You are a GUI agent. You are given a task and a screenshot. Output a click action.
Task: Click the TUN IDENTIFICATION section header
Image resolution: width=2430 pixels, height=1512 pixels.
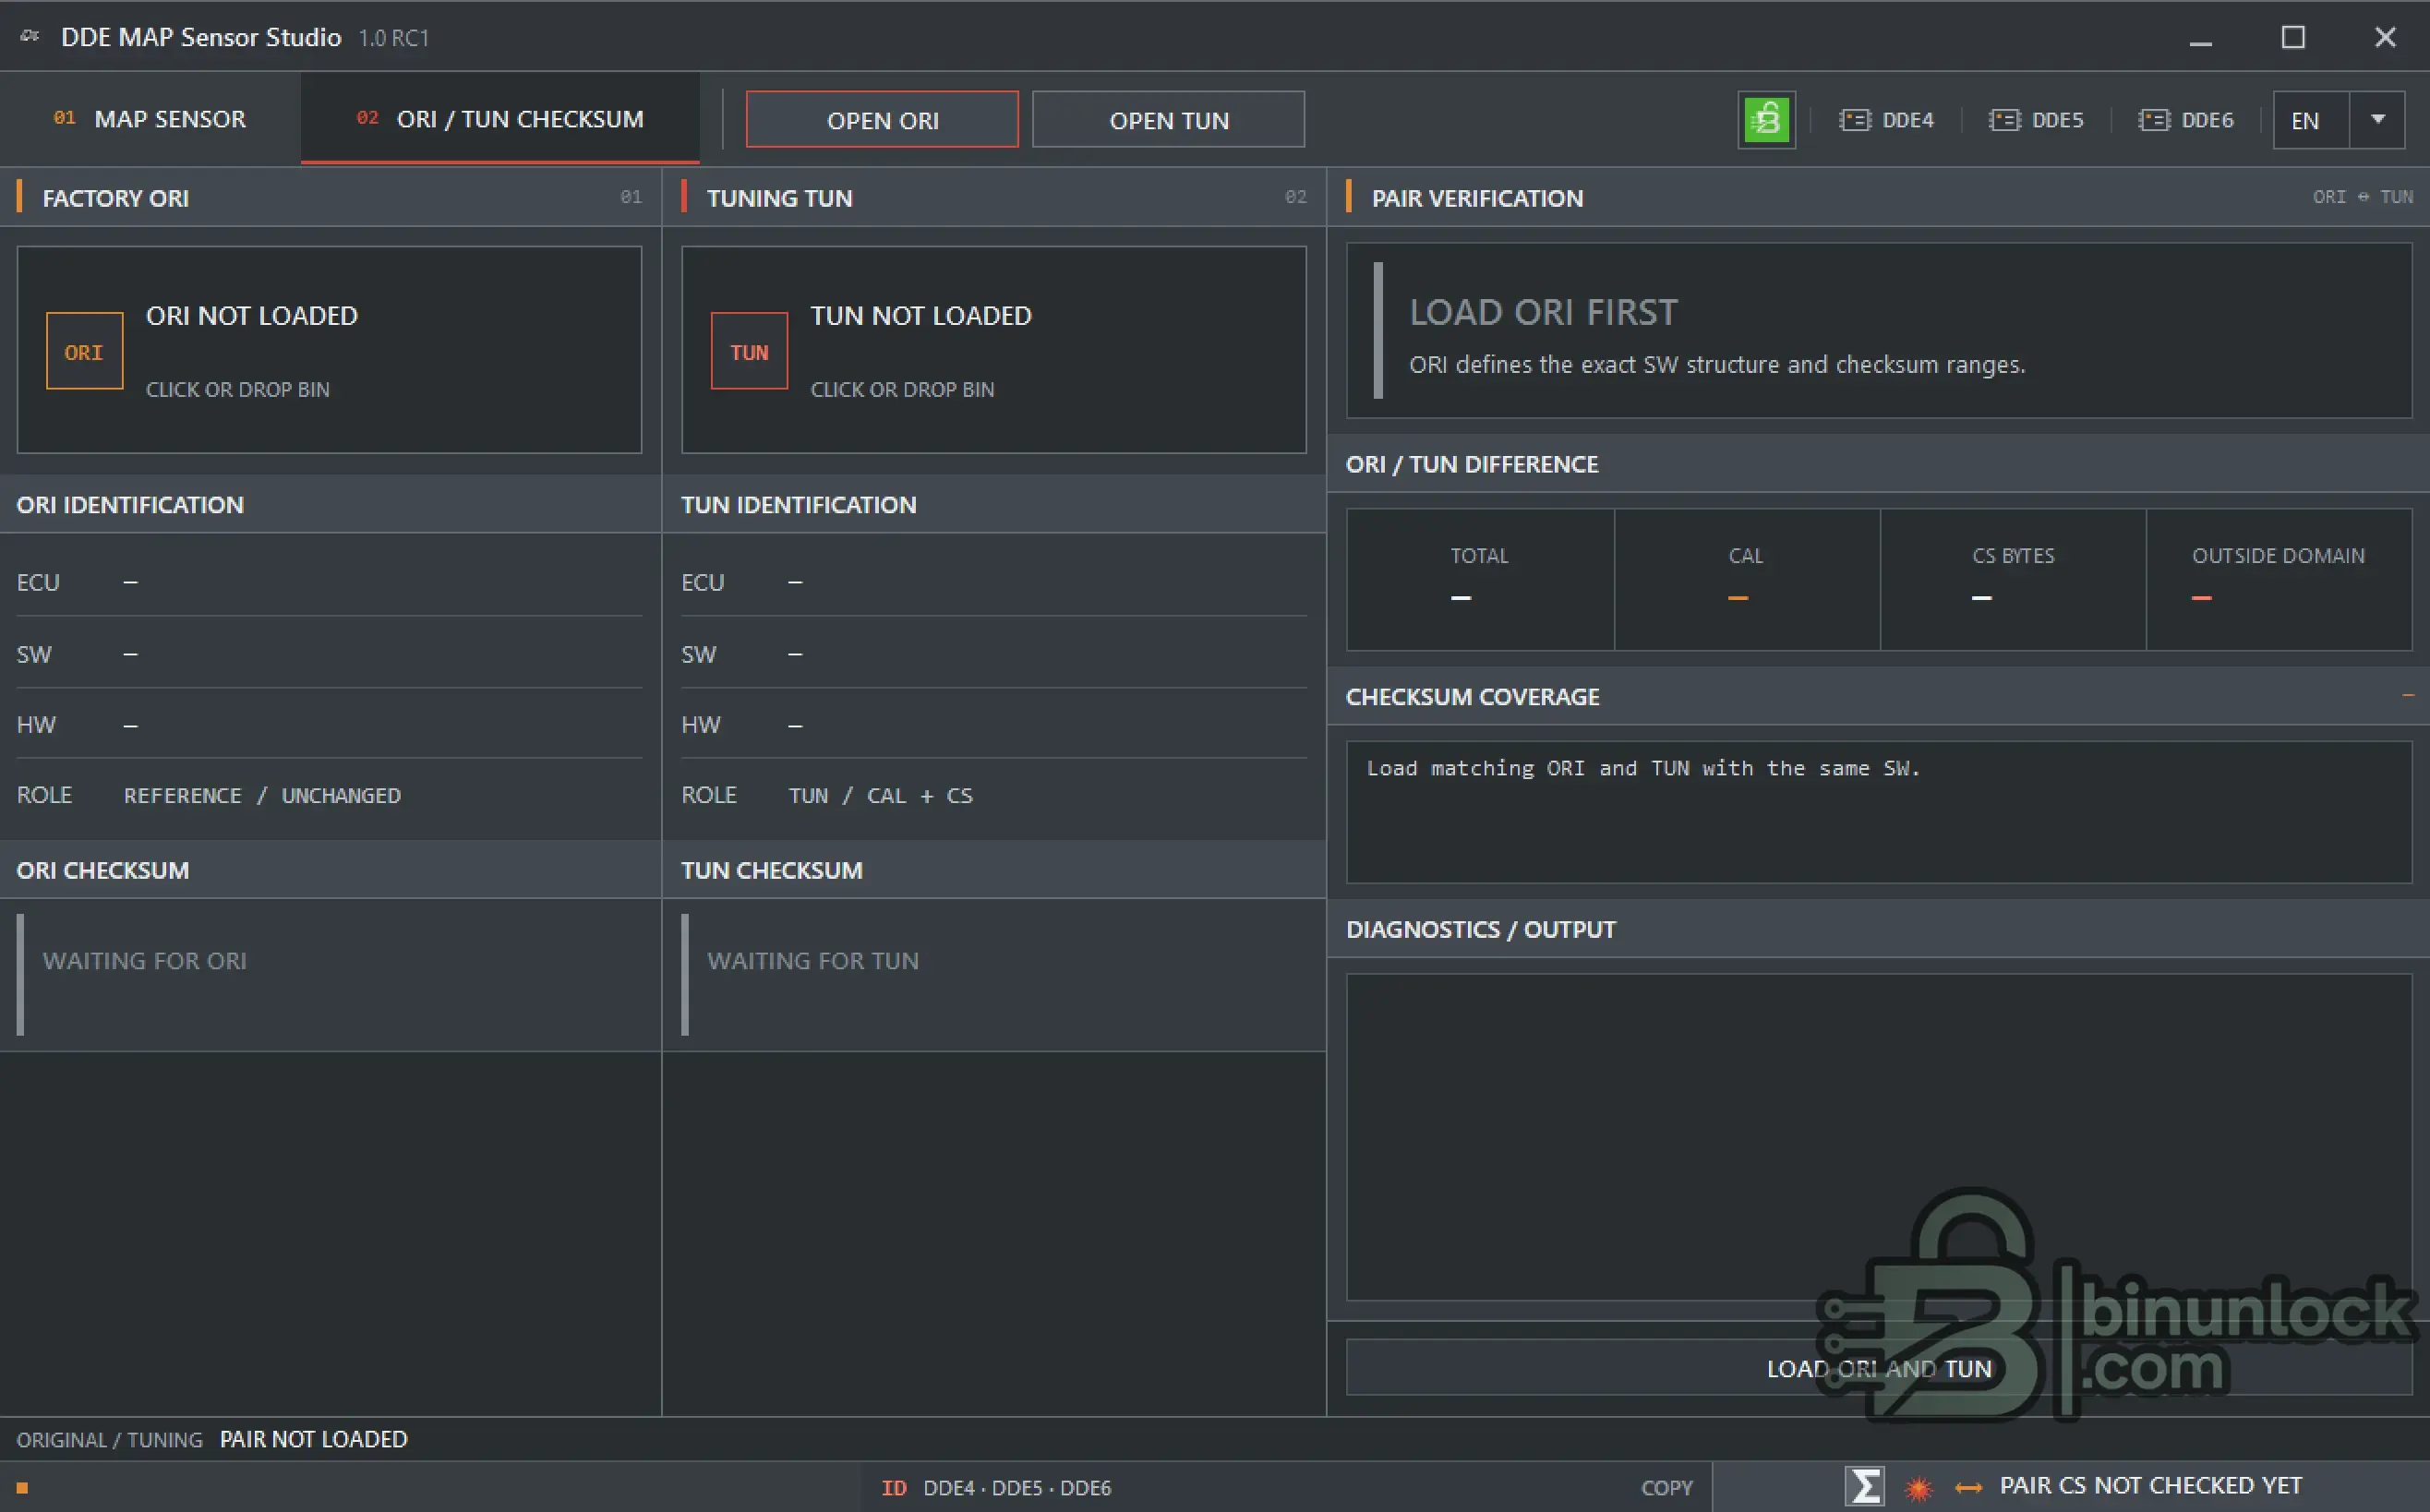coord(994,504)
